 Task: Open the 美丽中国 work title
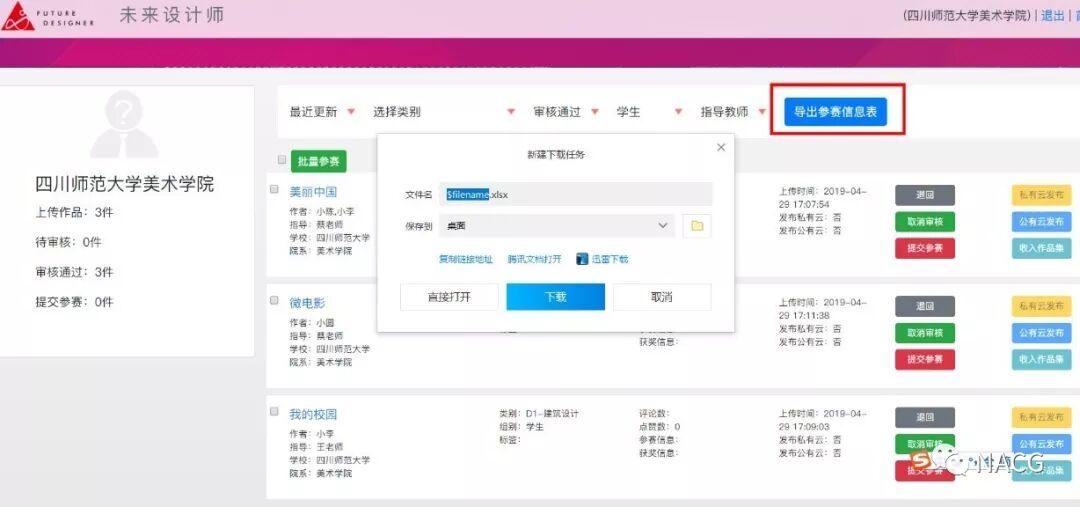(313, 192)
